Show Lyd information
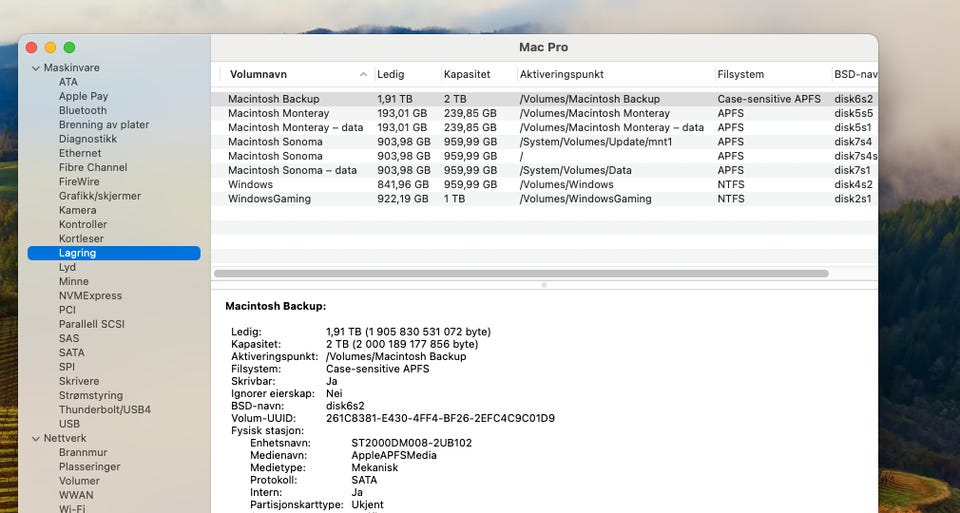The height and width of the screenshot is (513, 960). pyautogui.click(x=67, y=267)
